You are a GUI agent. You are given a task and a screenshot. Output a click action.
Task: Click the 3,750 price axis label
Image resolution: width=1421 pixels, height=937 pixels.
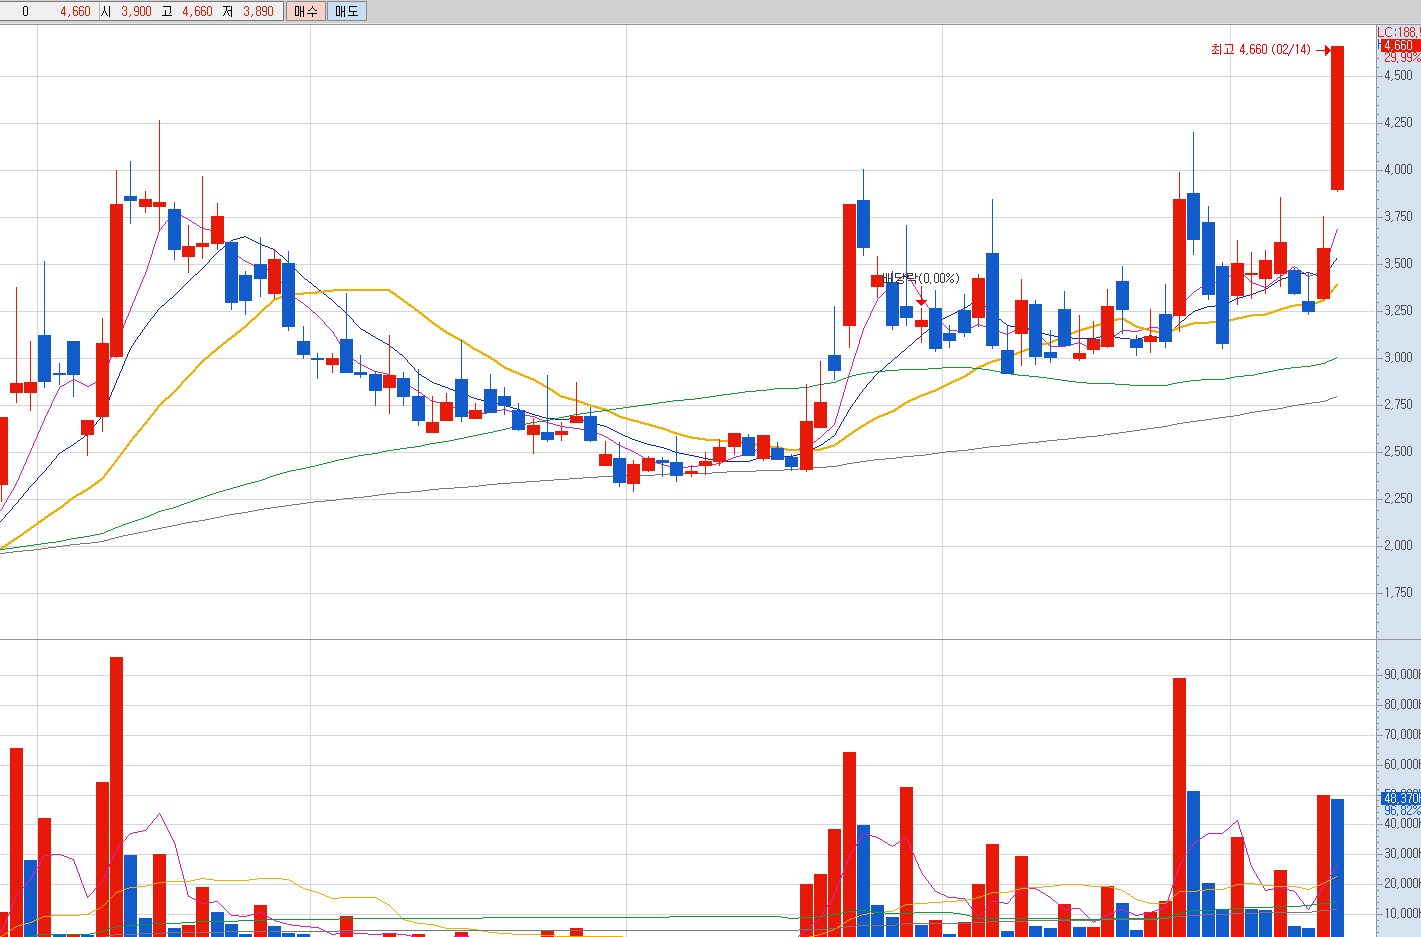(x=1399, y=216)
